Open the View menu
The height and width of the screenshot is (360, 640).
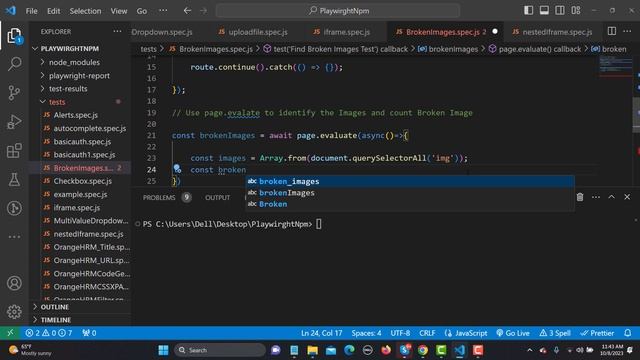coord(119,11)
